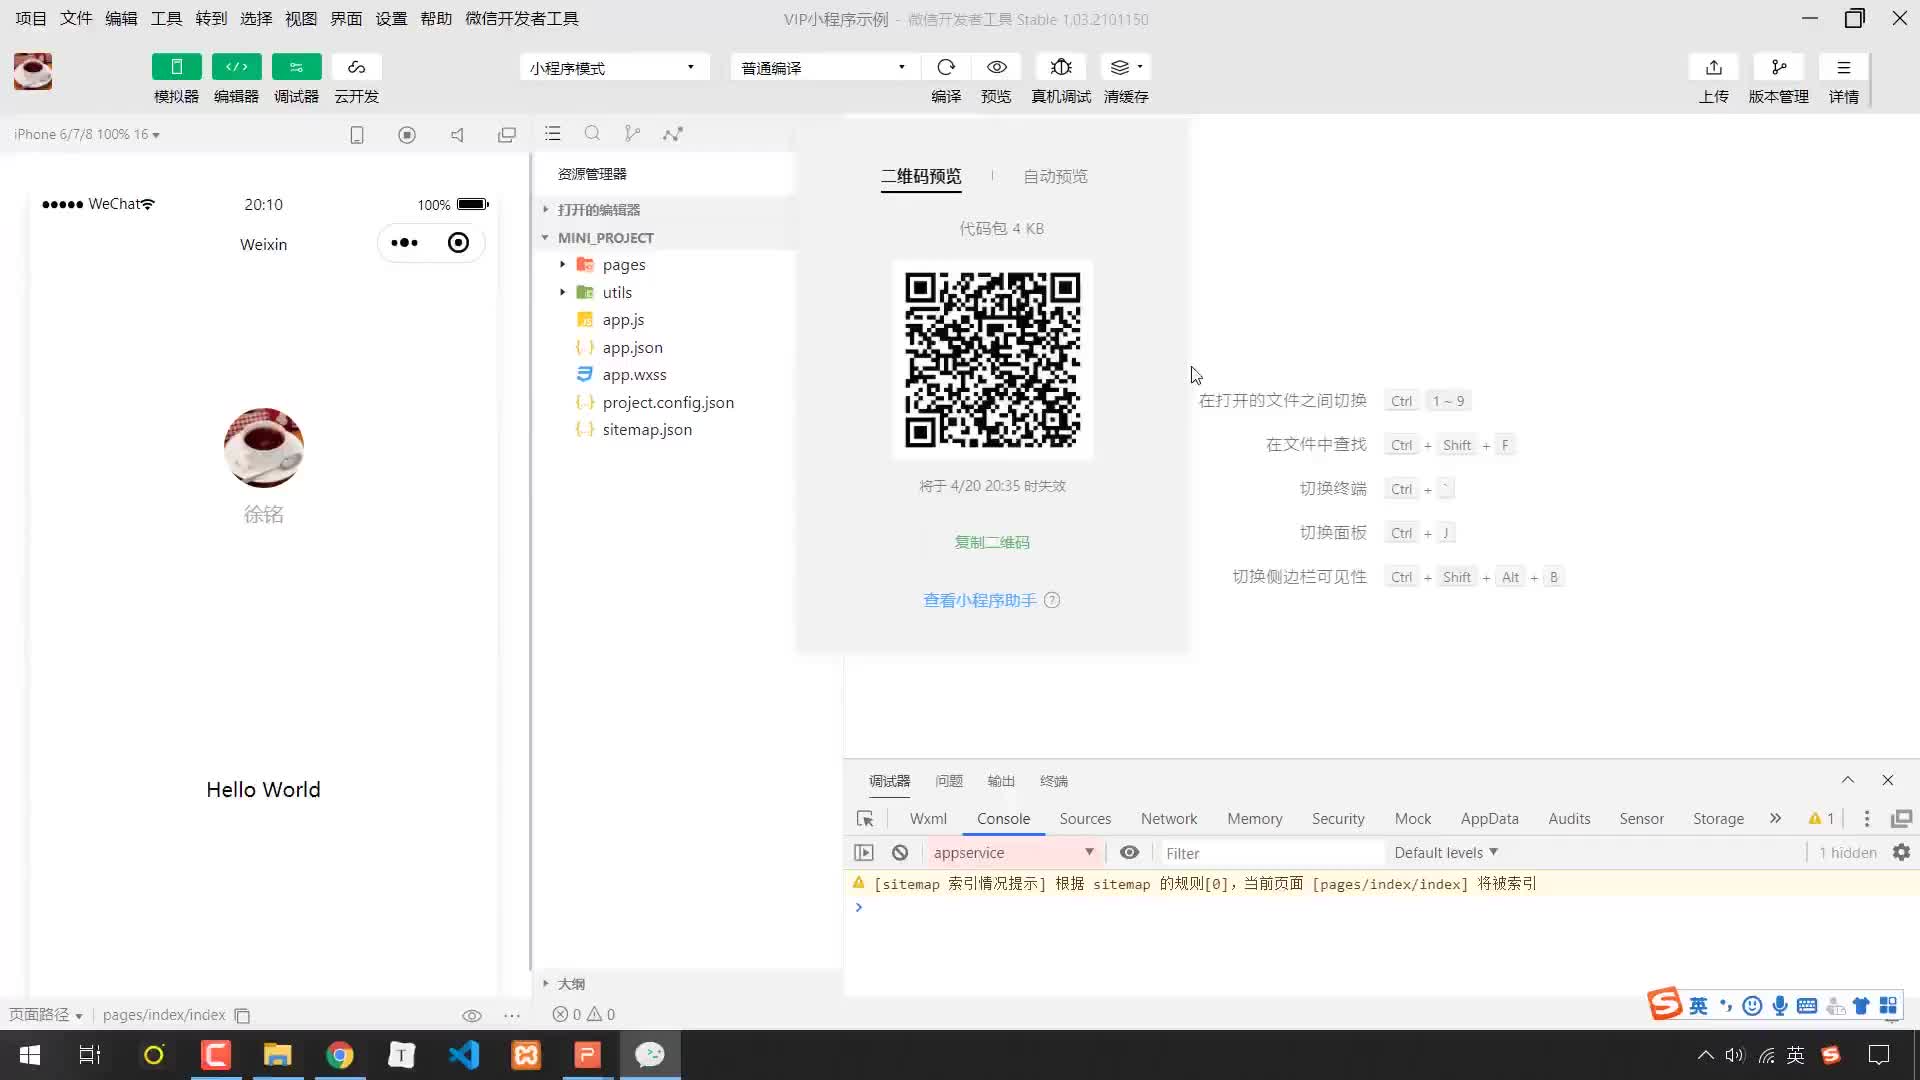
Task: Click the console Filter input
Action: [x=1270, y=853]
